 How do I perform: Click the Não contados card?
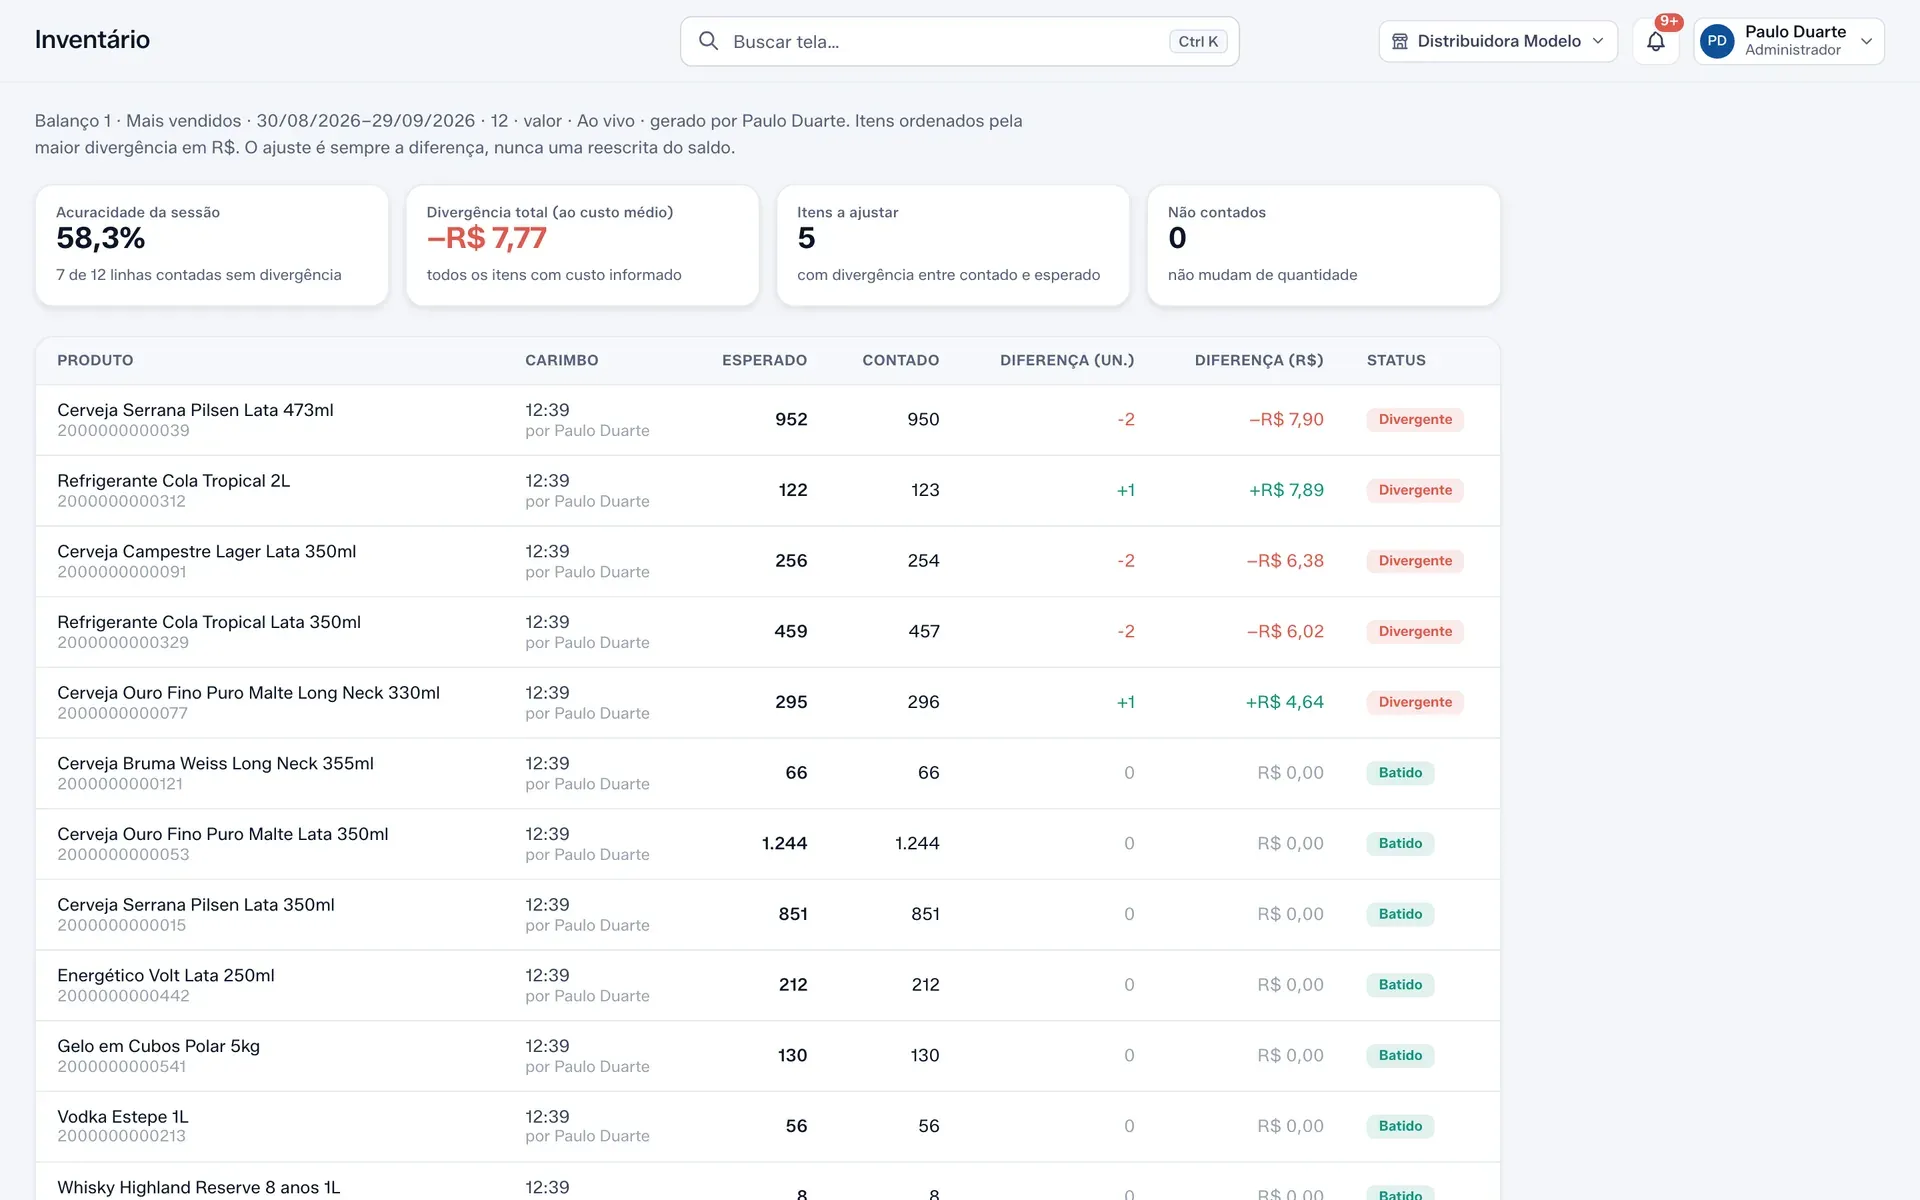(1324, 245)
